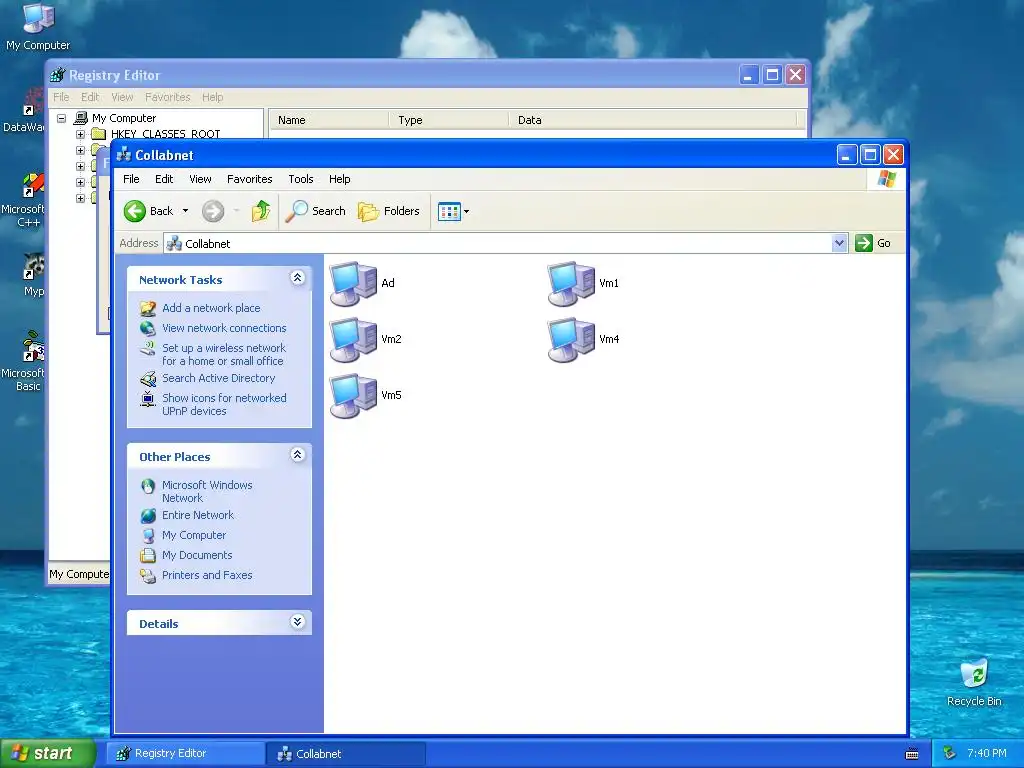Click the Search Active Directory icon
This screenshot has width=1024, height=768.
[148, 379]
